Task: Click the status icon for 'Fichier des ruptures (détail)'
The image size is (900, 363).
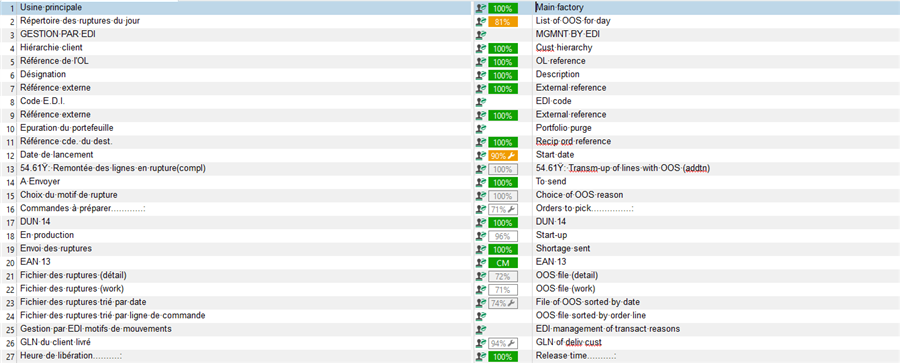Action: [x=481, y=276]
